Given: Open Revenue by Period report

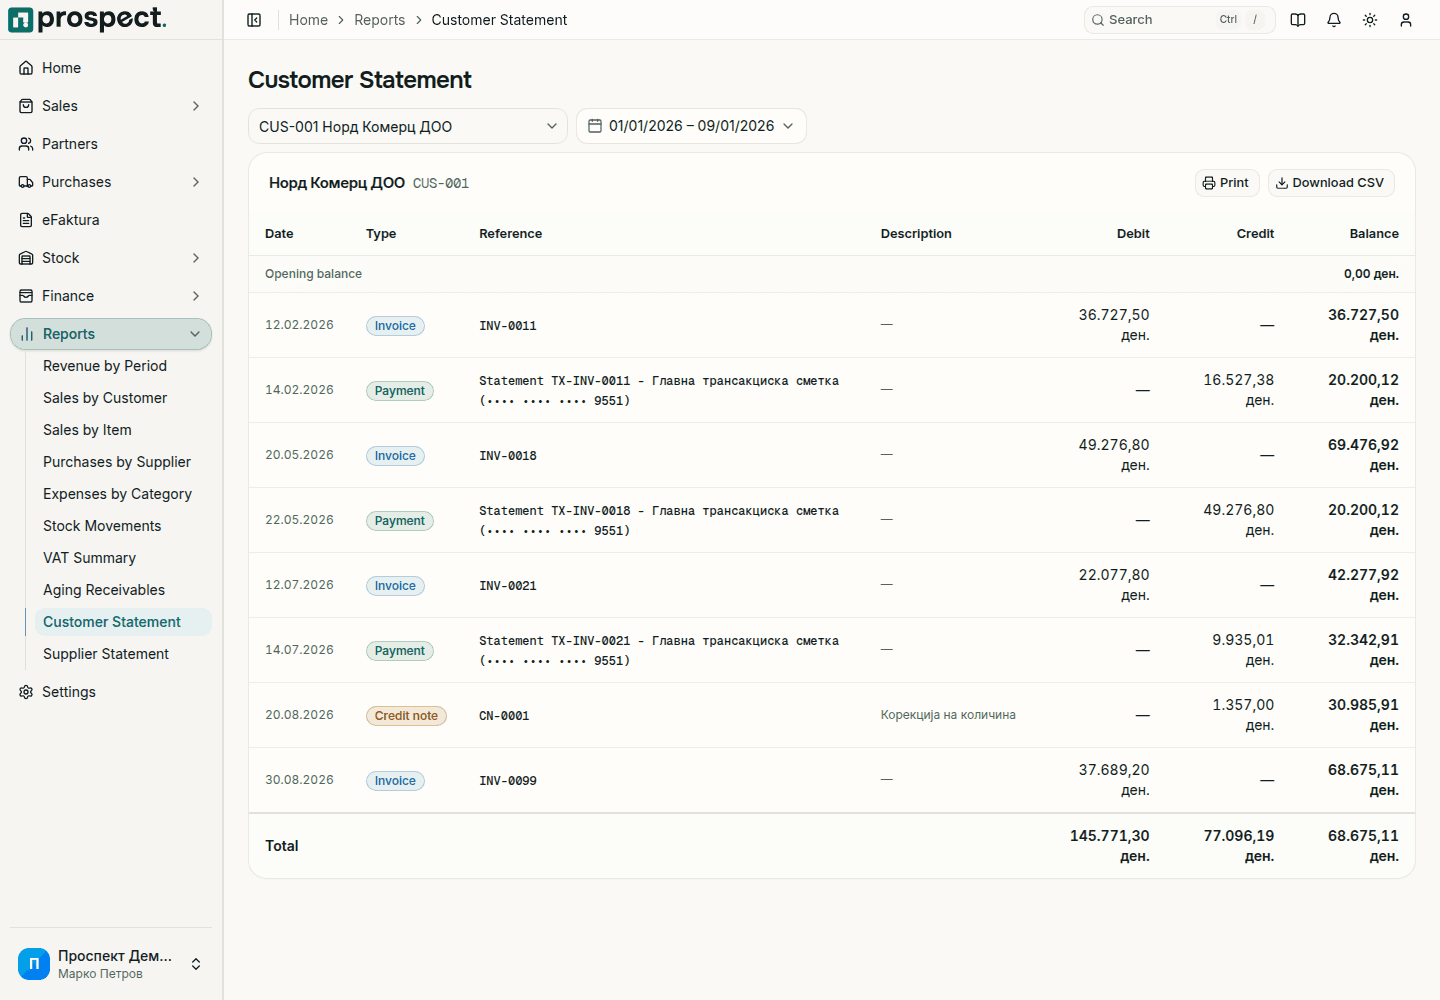Looking at the screenshot, I should pyautogui.click(x=105, y=366).
